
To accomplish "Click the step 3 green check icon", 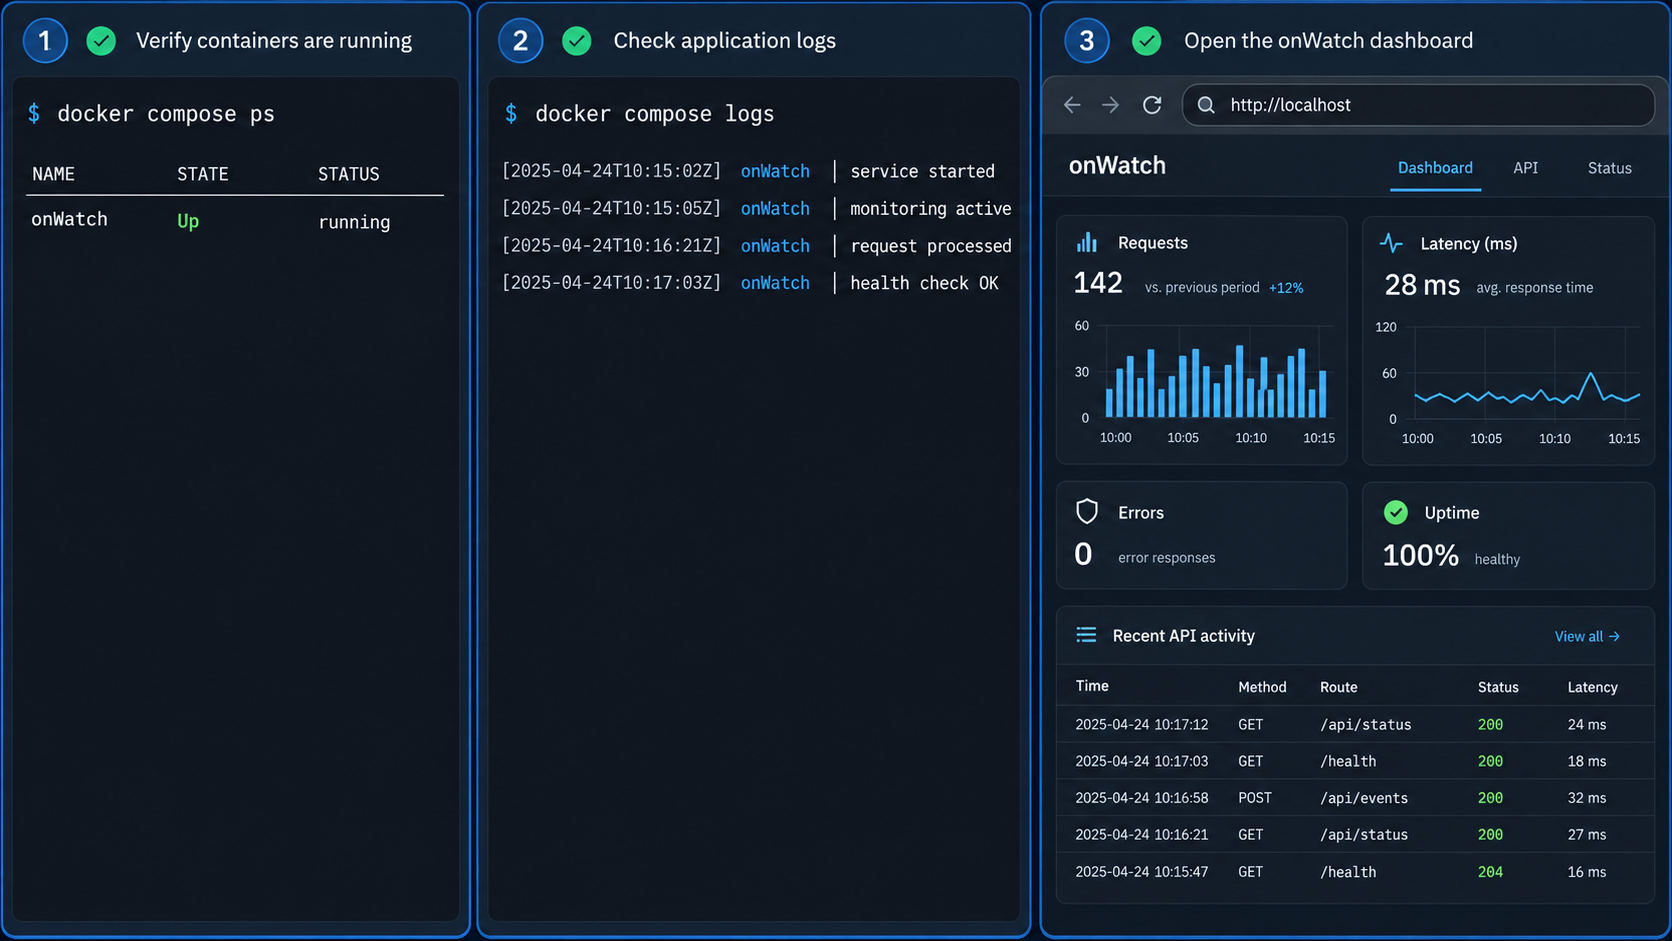I will coord(1147,41).
